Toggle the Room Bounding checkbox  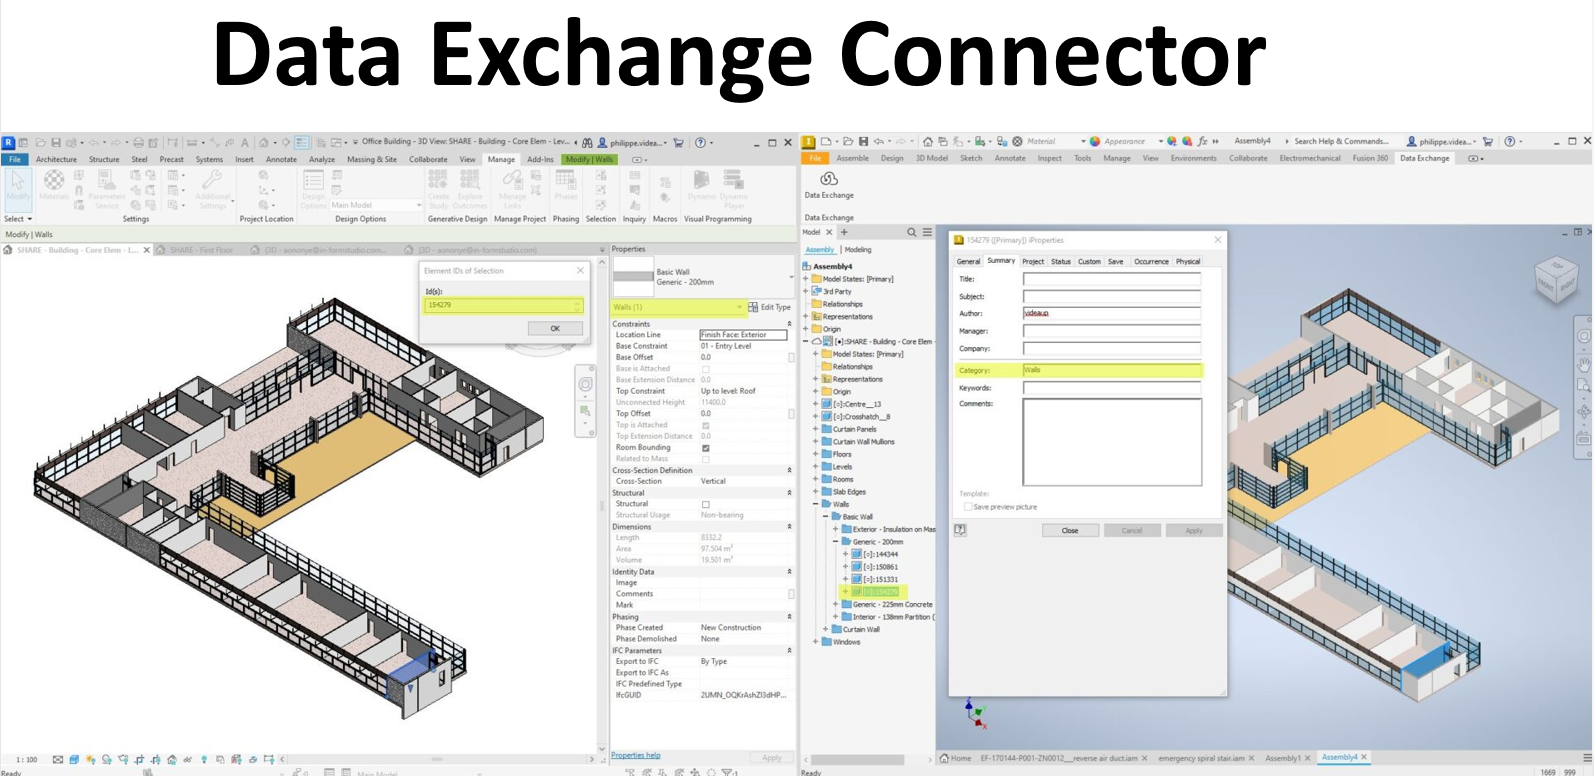[705, 448]
